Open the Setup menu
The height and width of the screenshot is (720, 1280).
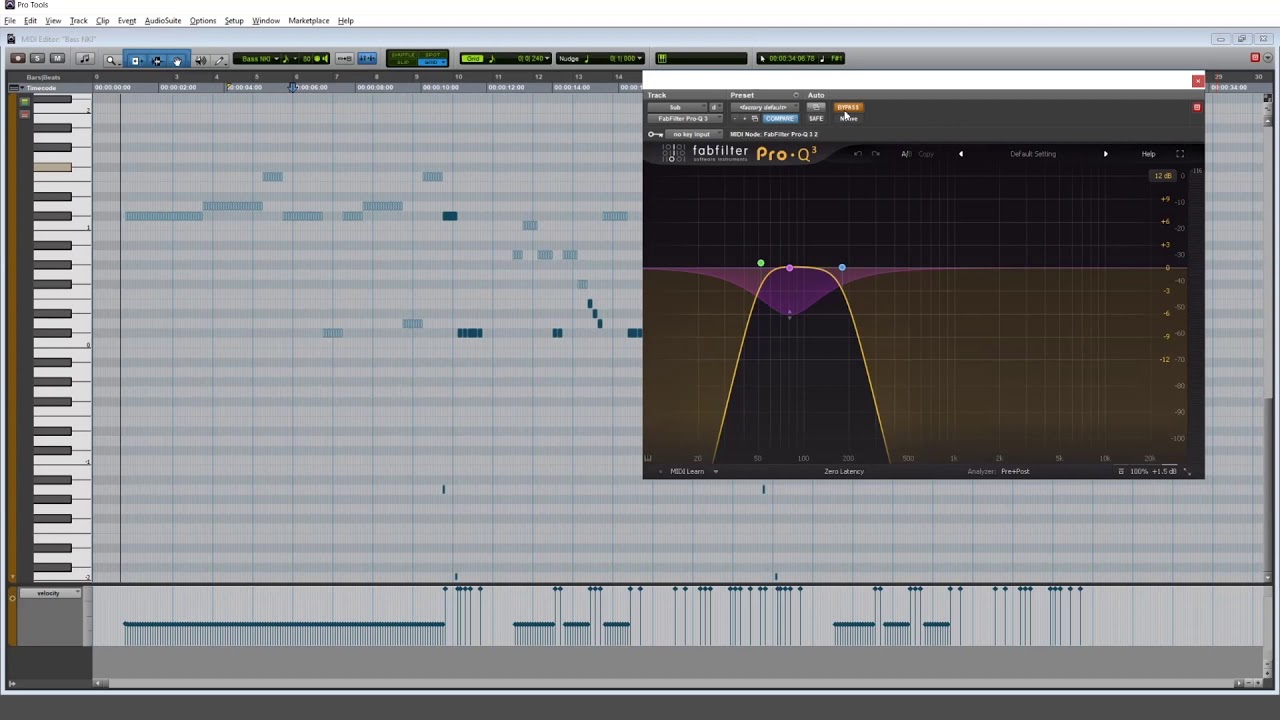click(234, 21)
